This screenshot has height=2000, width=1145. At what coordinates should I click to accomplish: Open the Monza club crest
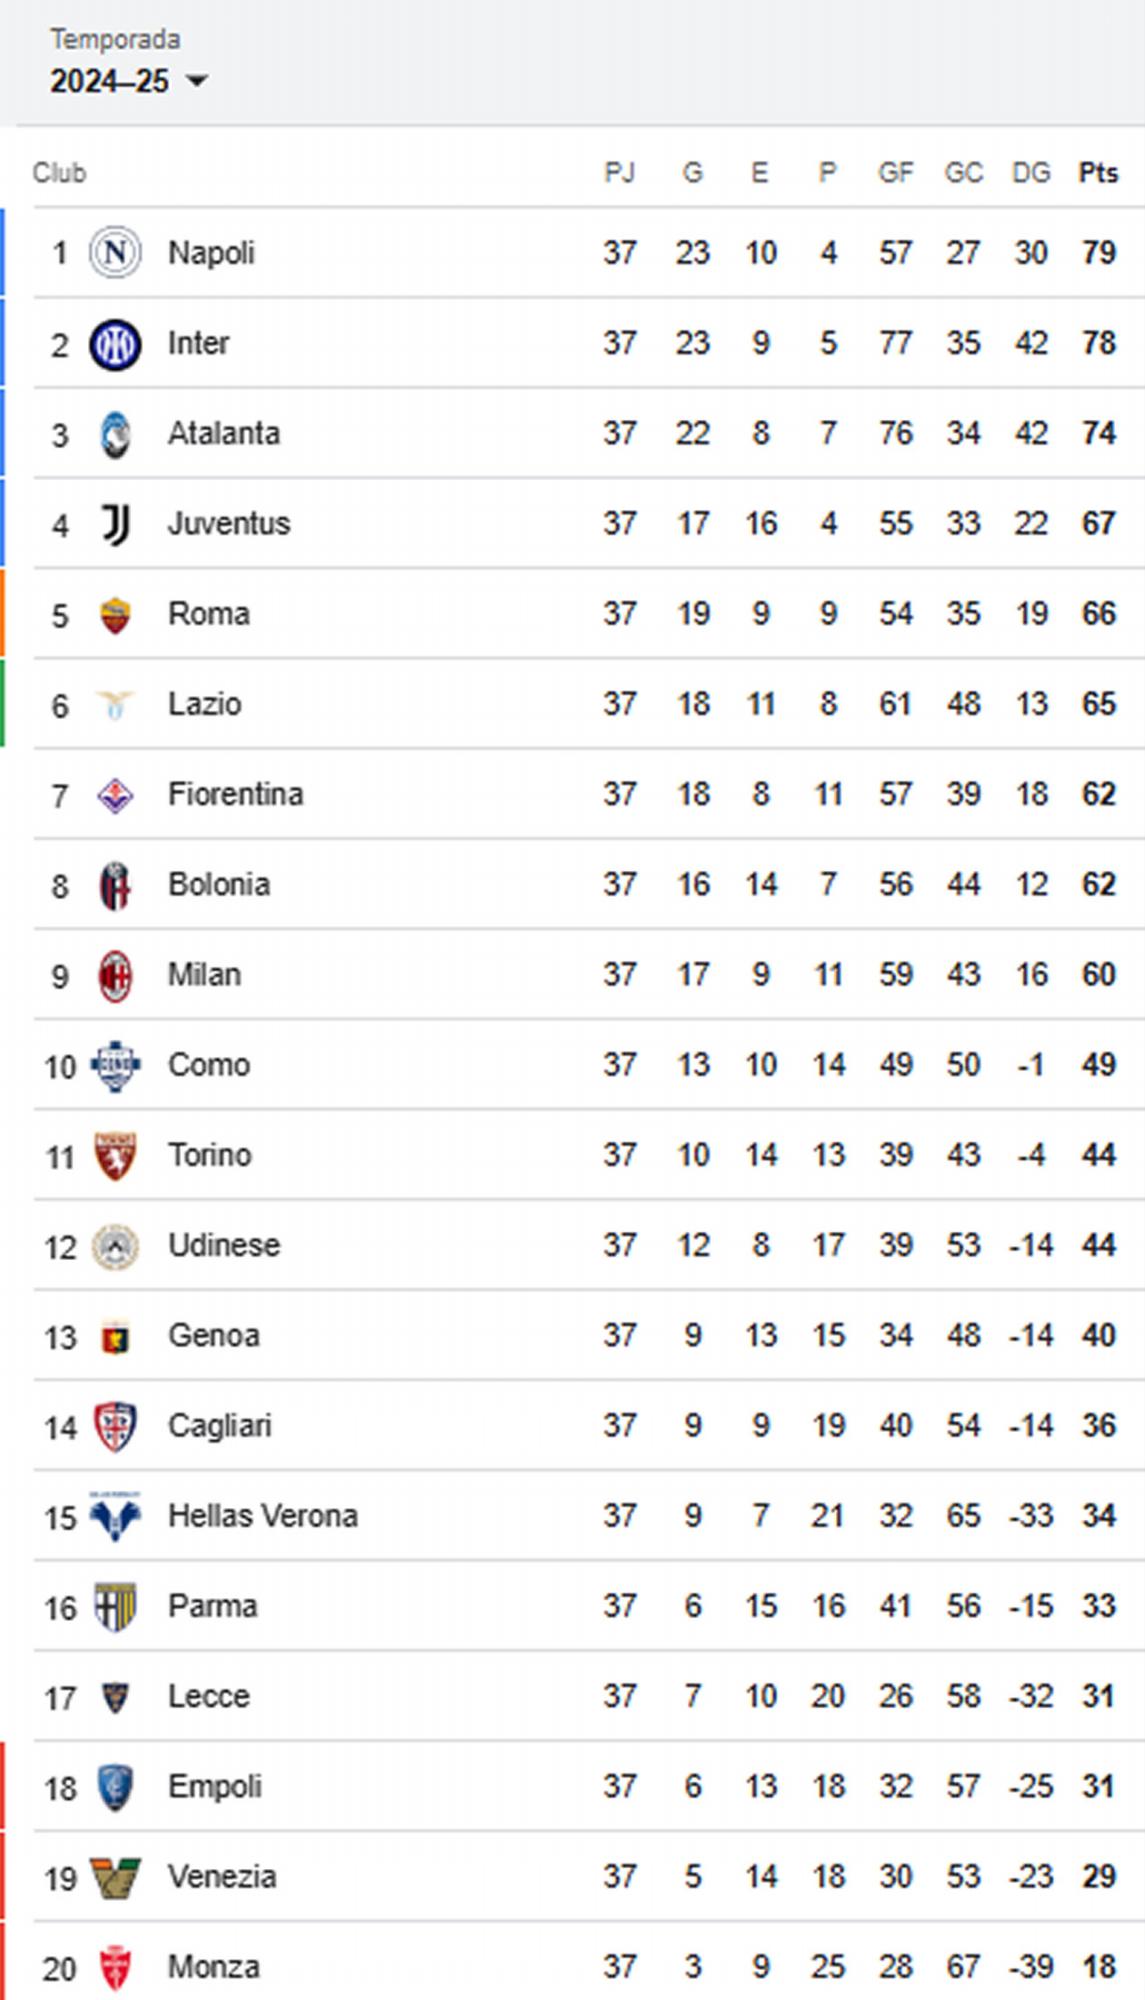[113, 1965]
